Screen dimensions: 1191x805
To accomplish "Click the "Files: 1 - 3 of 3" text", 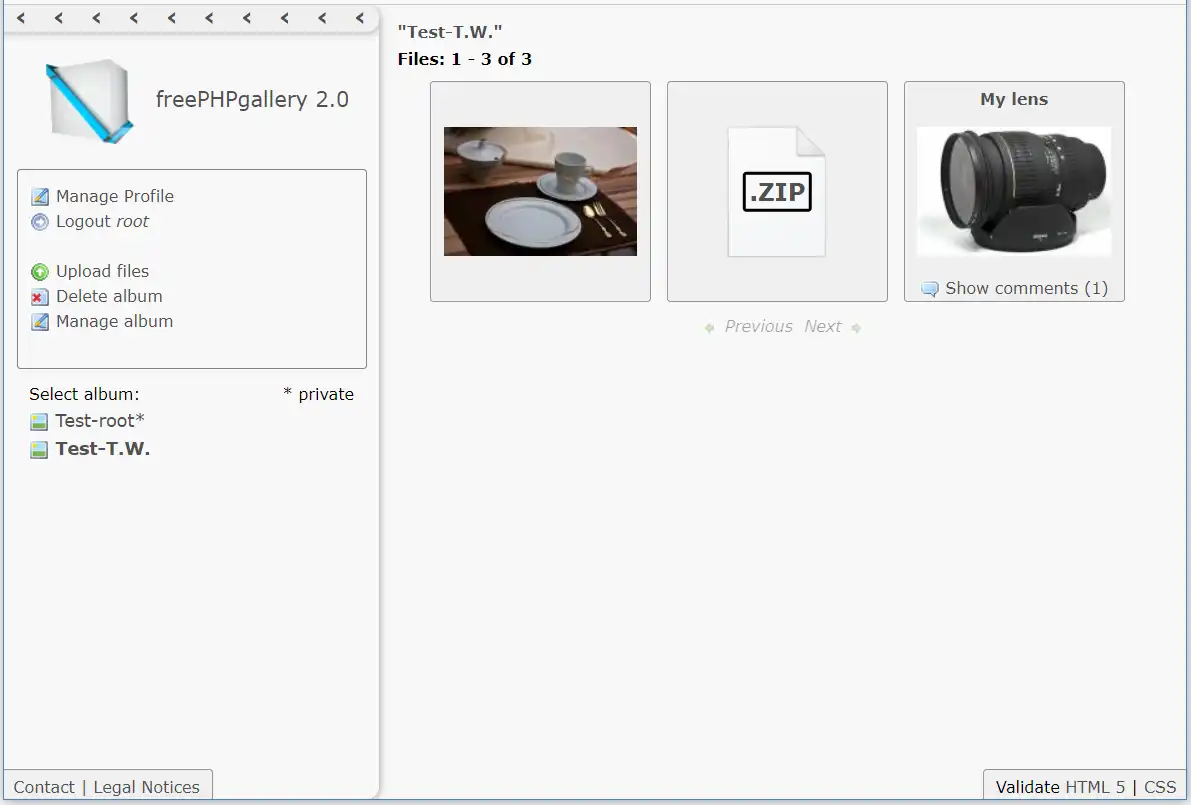I will pos(465,59).
